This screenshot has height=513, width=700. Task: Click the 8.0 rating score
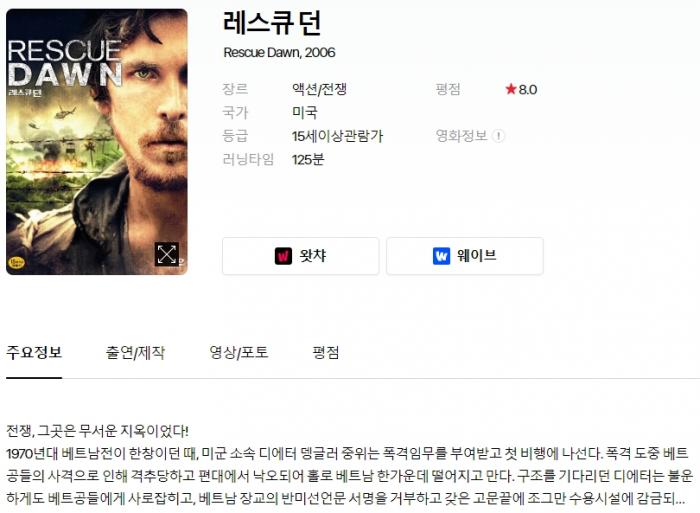pyautogui.click(x=528, y=90)
